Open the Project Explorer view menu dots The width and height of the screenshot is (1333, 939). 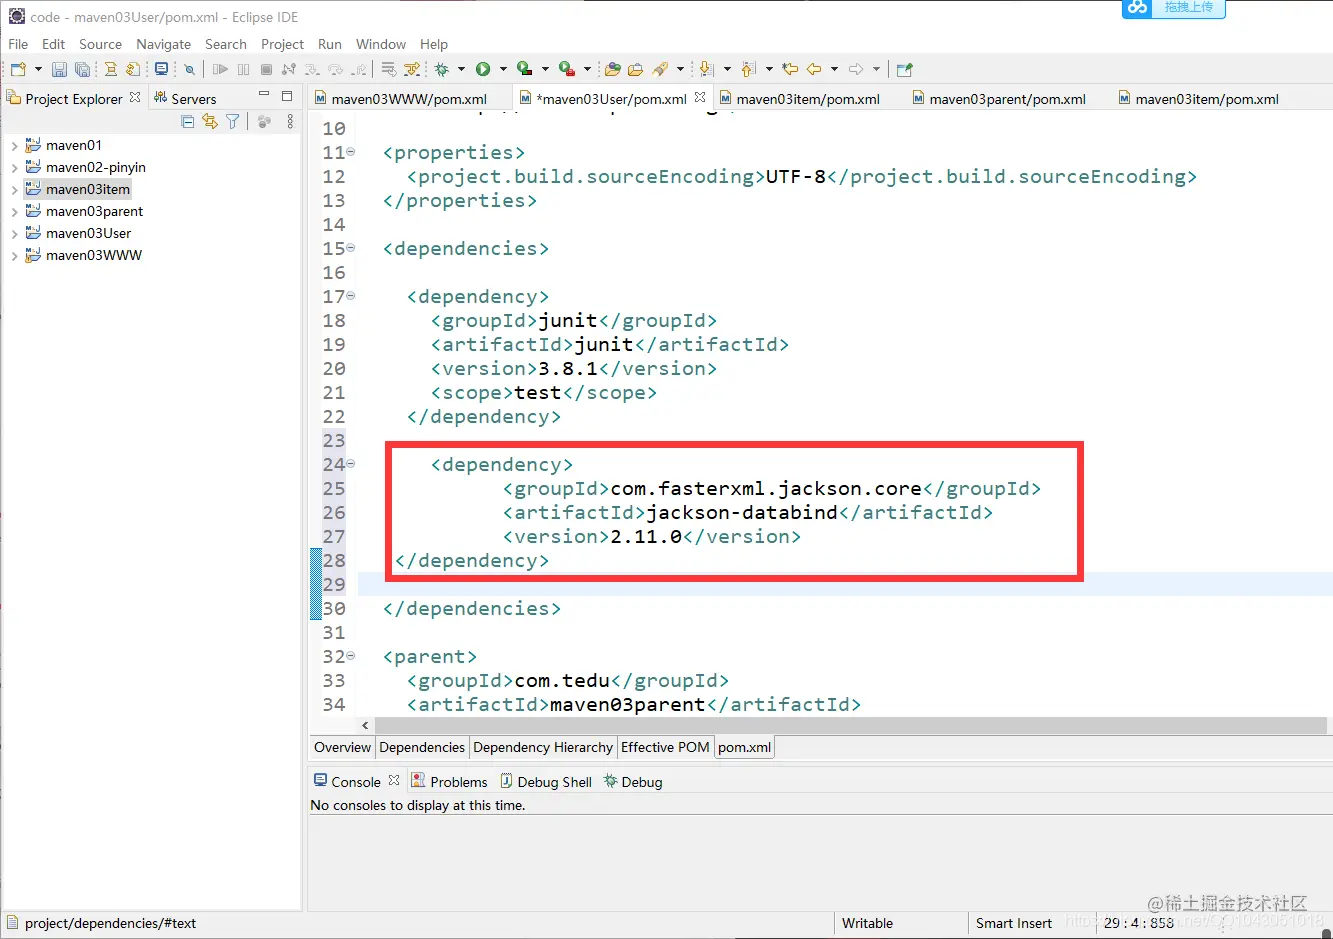pyautogui.click(x=290, y=121)
